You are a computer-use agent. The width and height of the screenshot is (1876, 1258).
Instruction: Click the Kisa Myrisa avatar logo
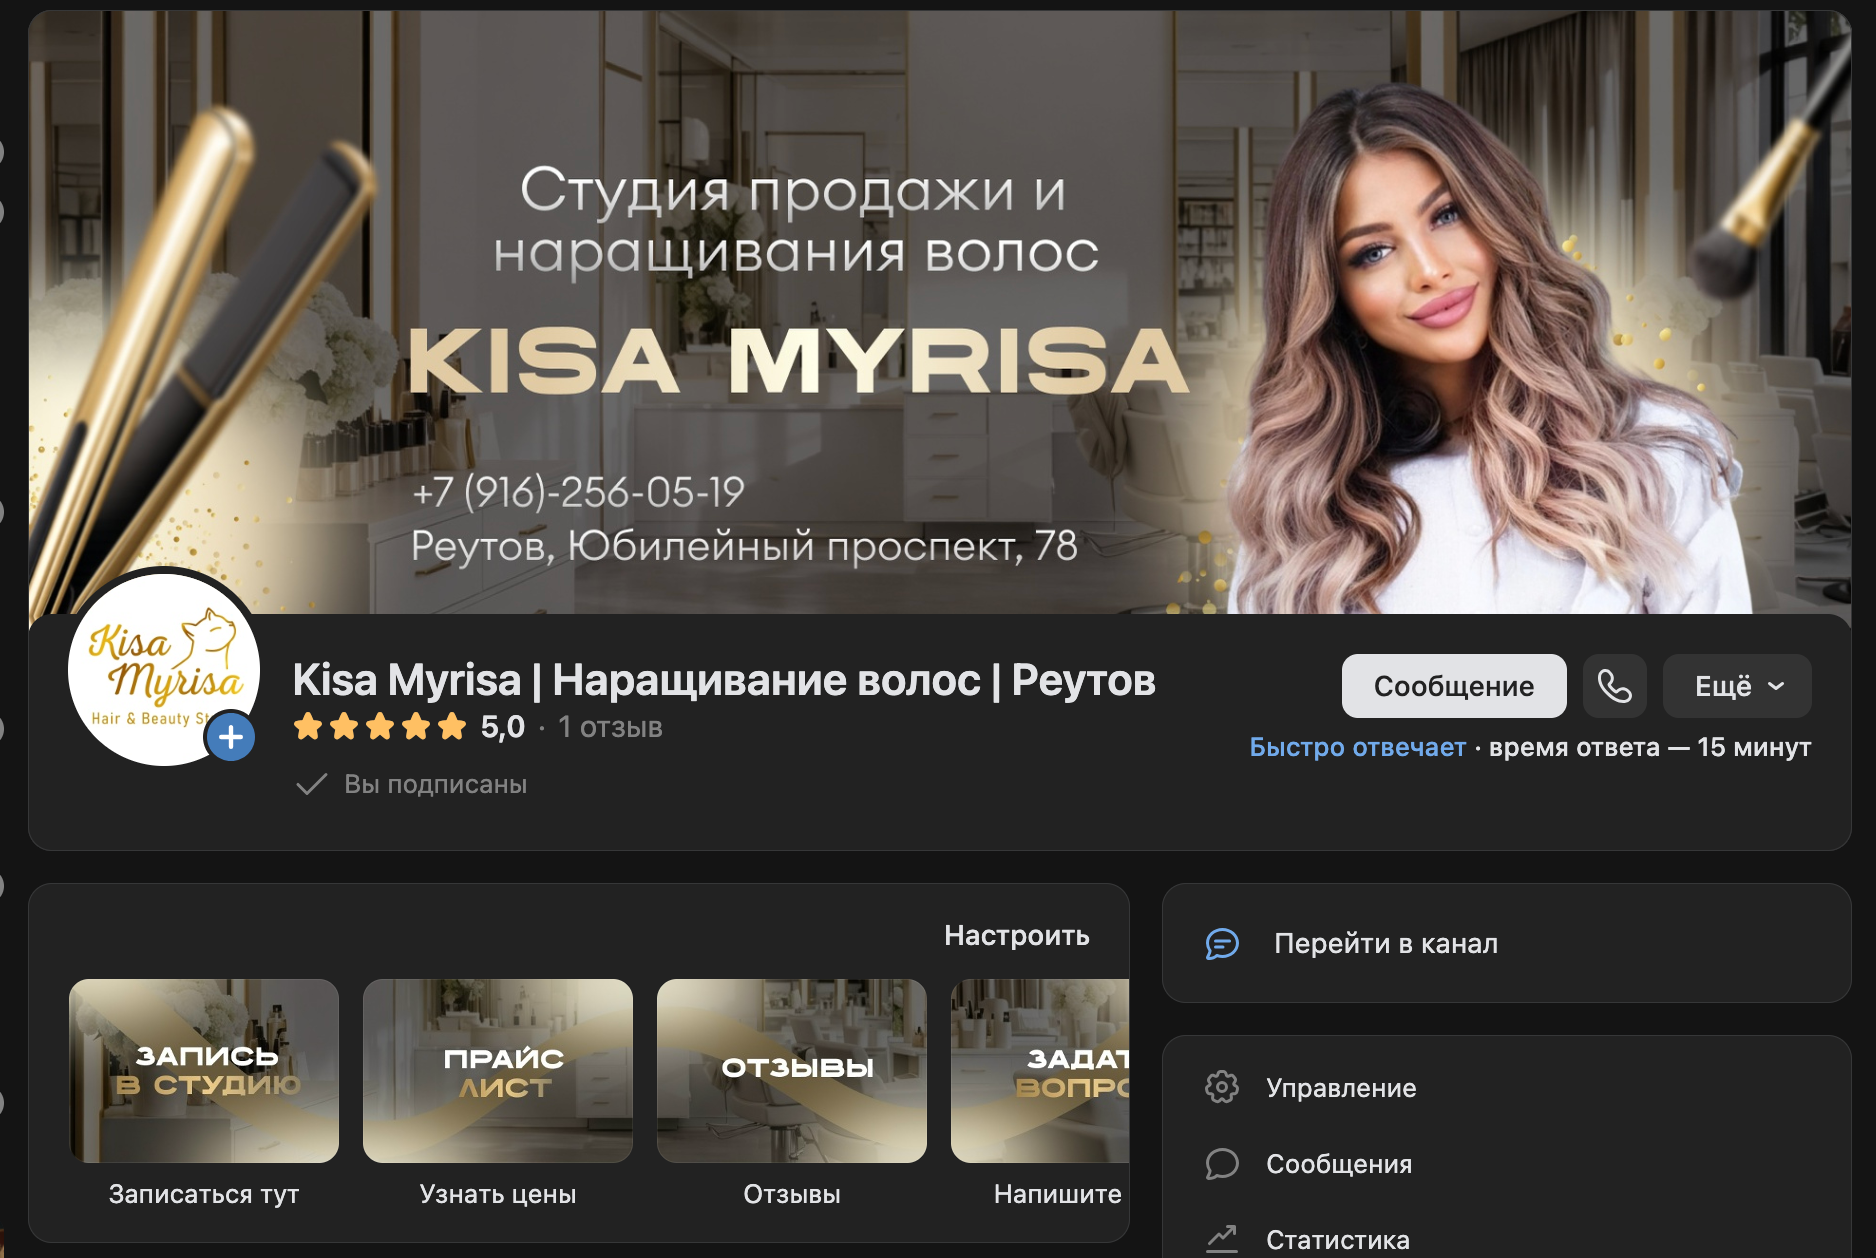(x=164, y=668)
